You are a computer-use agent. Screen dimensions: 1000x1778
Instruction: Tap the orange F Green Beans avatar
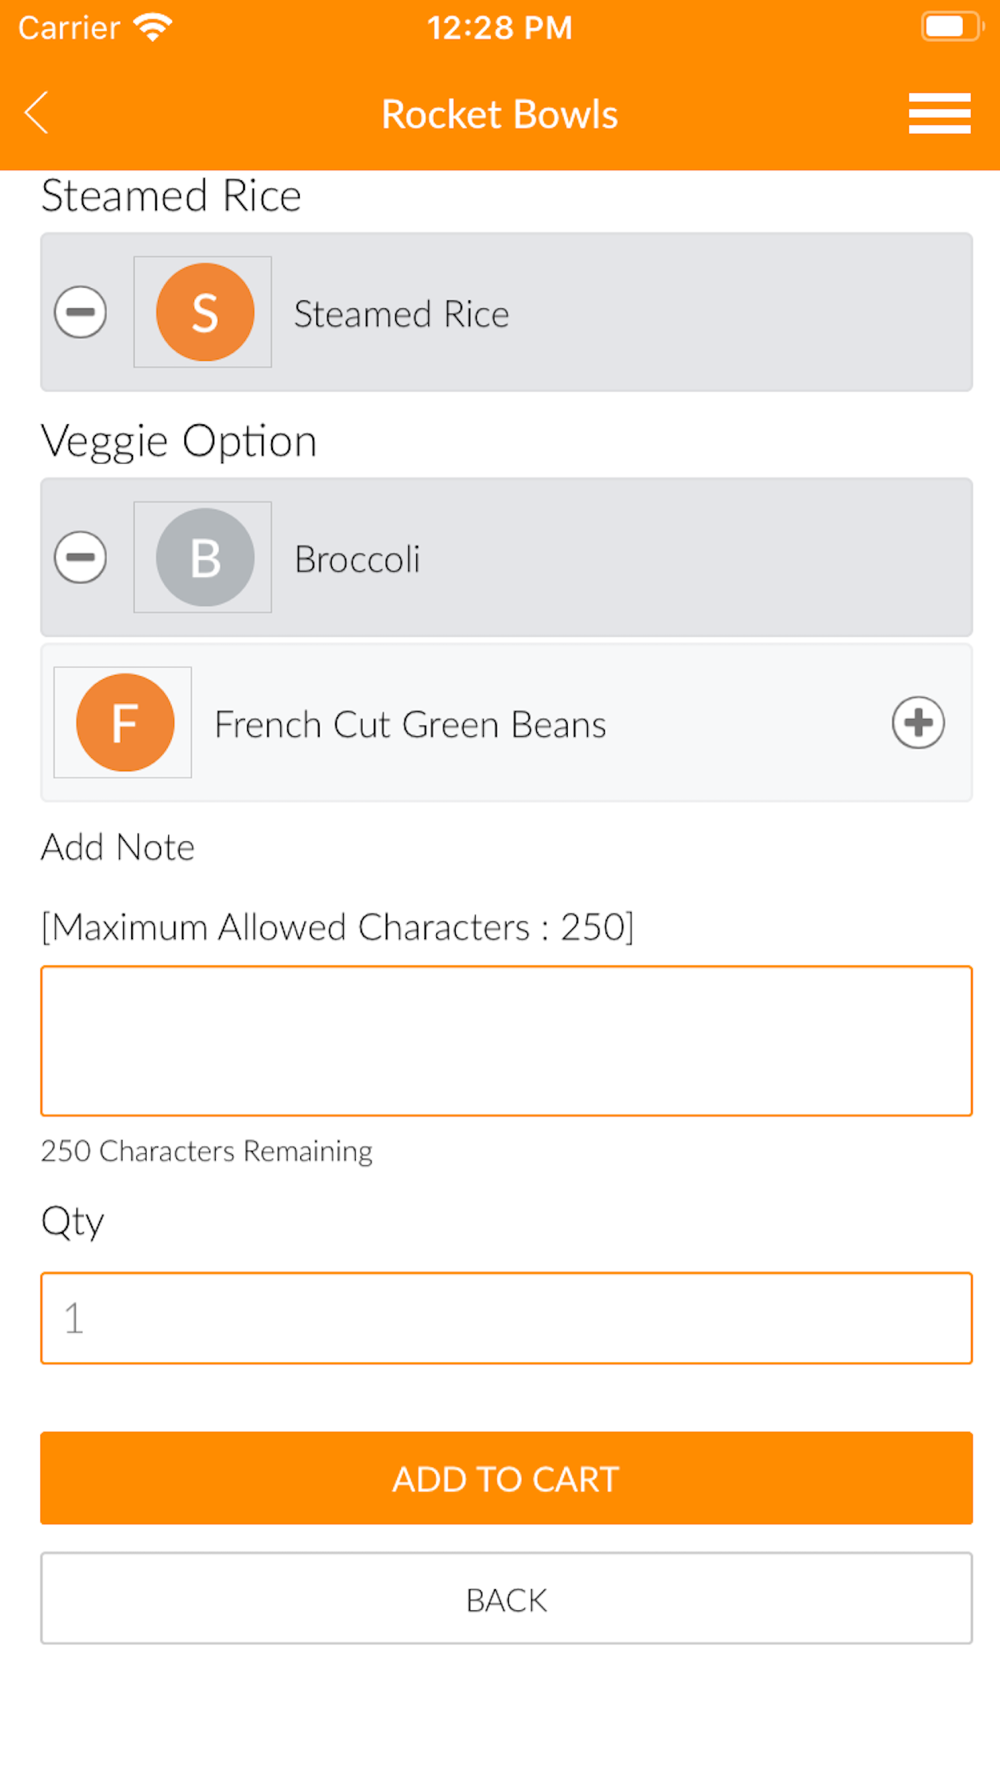(x=124, y=722)
